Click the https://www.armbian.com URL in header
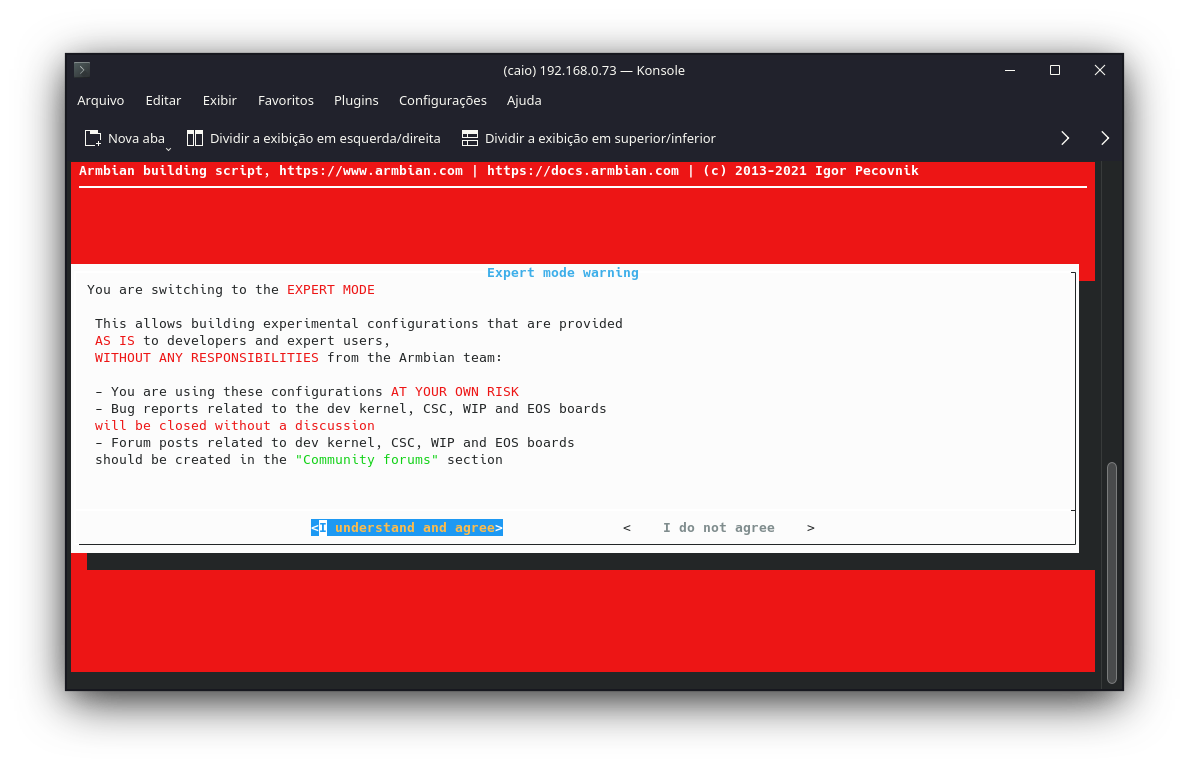The image size is (1189, 768). 371,171
